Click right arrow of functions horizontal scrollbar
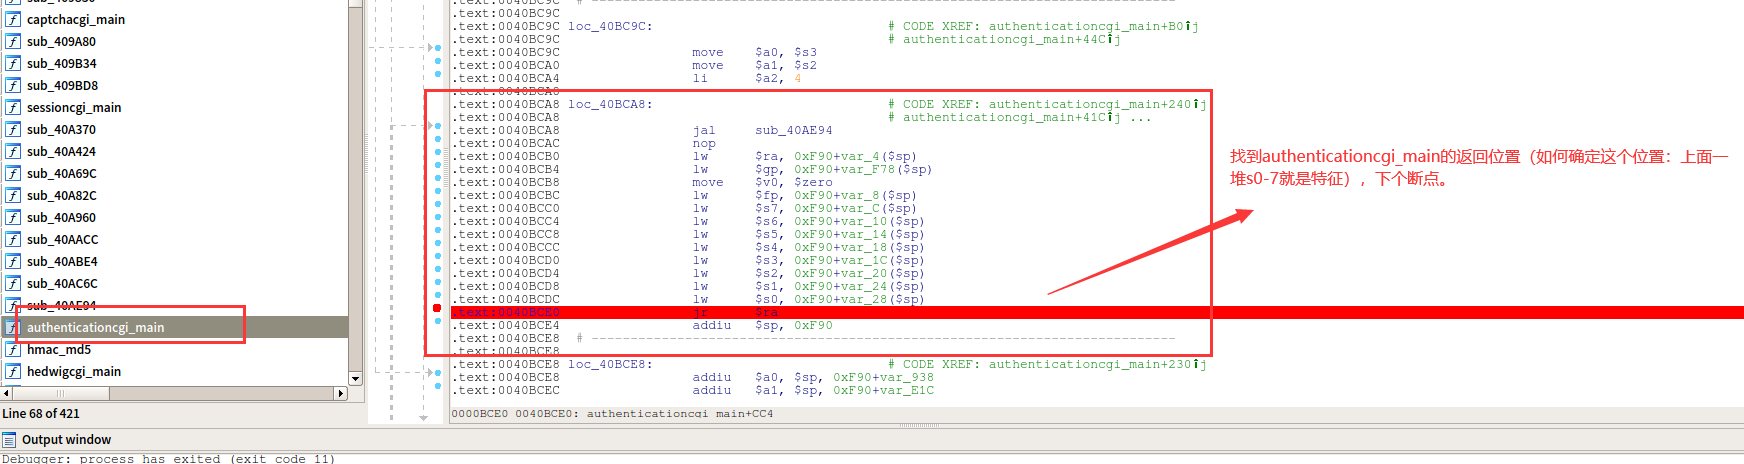 [340, 394]
